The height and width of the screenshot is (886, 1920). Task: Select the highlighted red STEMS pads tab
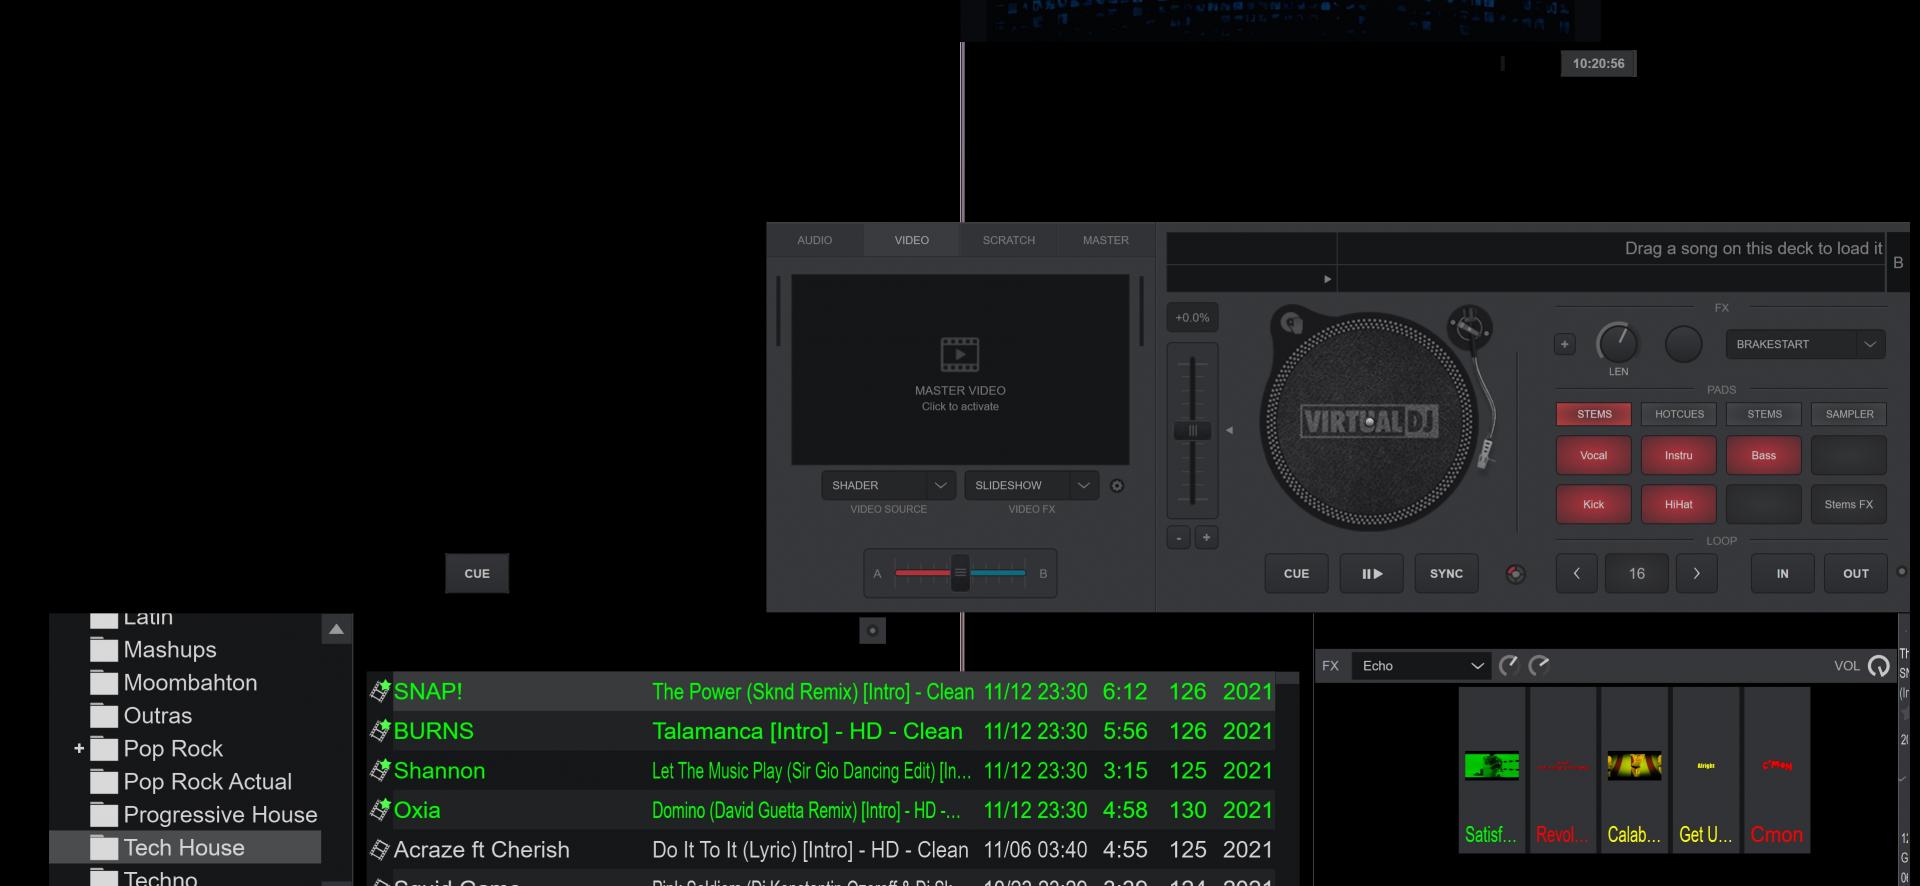click(1594, 414)
